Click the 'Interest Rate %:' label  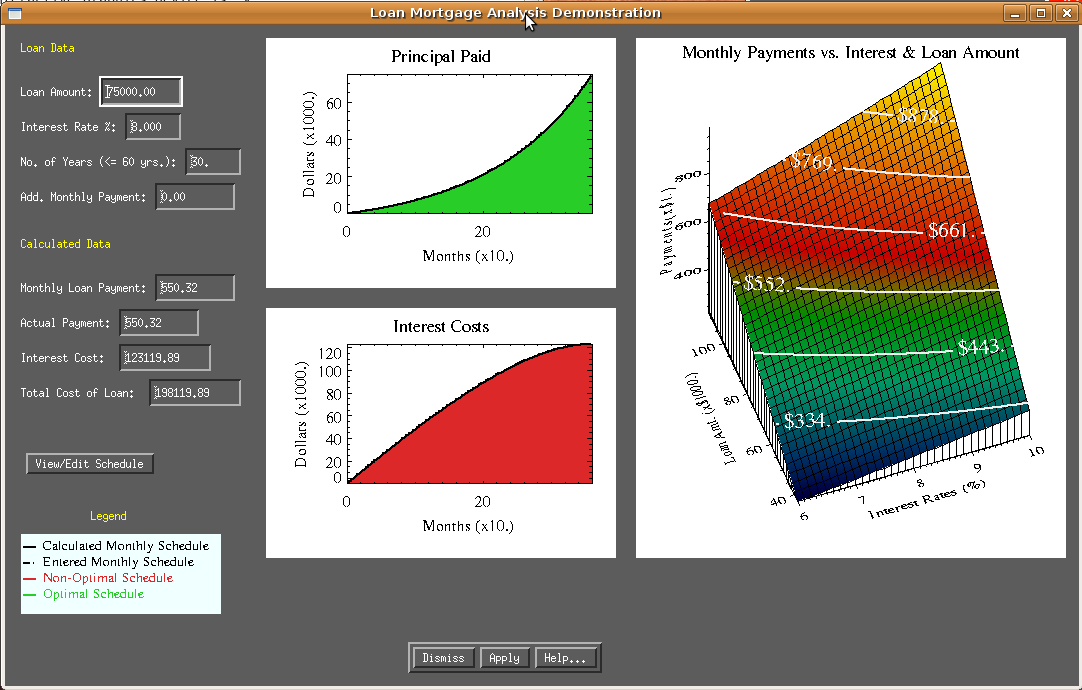68,127
